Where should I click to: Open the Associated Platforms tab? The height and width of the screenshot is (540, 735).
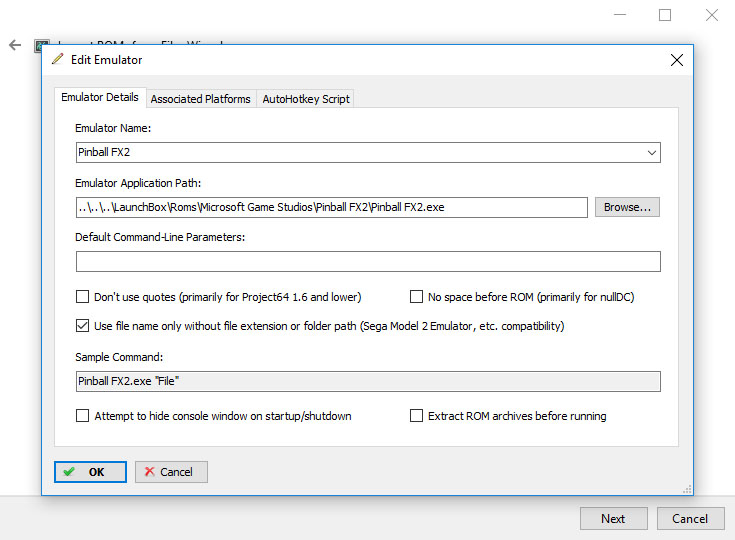pyautogui.click(x=201, y=99)
